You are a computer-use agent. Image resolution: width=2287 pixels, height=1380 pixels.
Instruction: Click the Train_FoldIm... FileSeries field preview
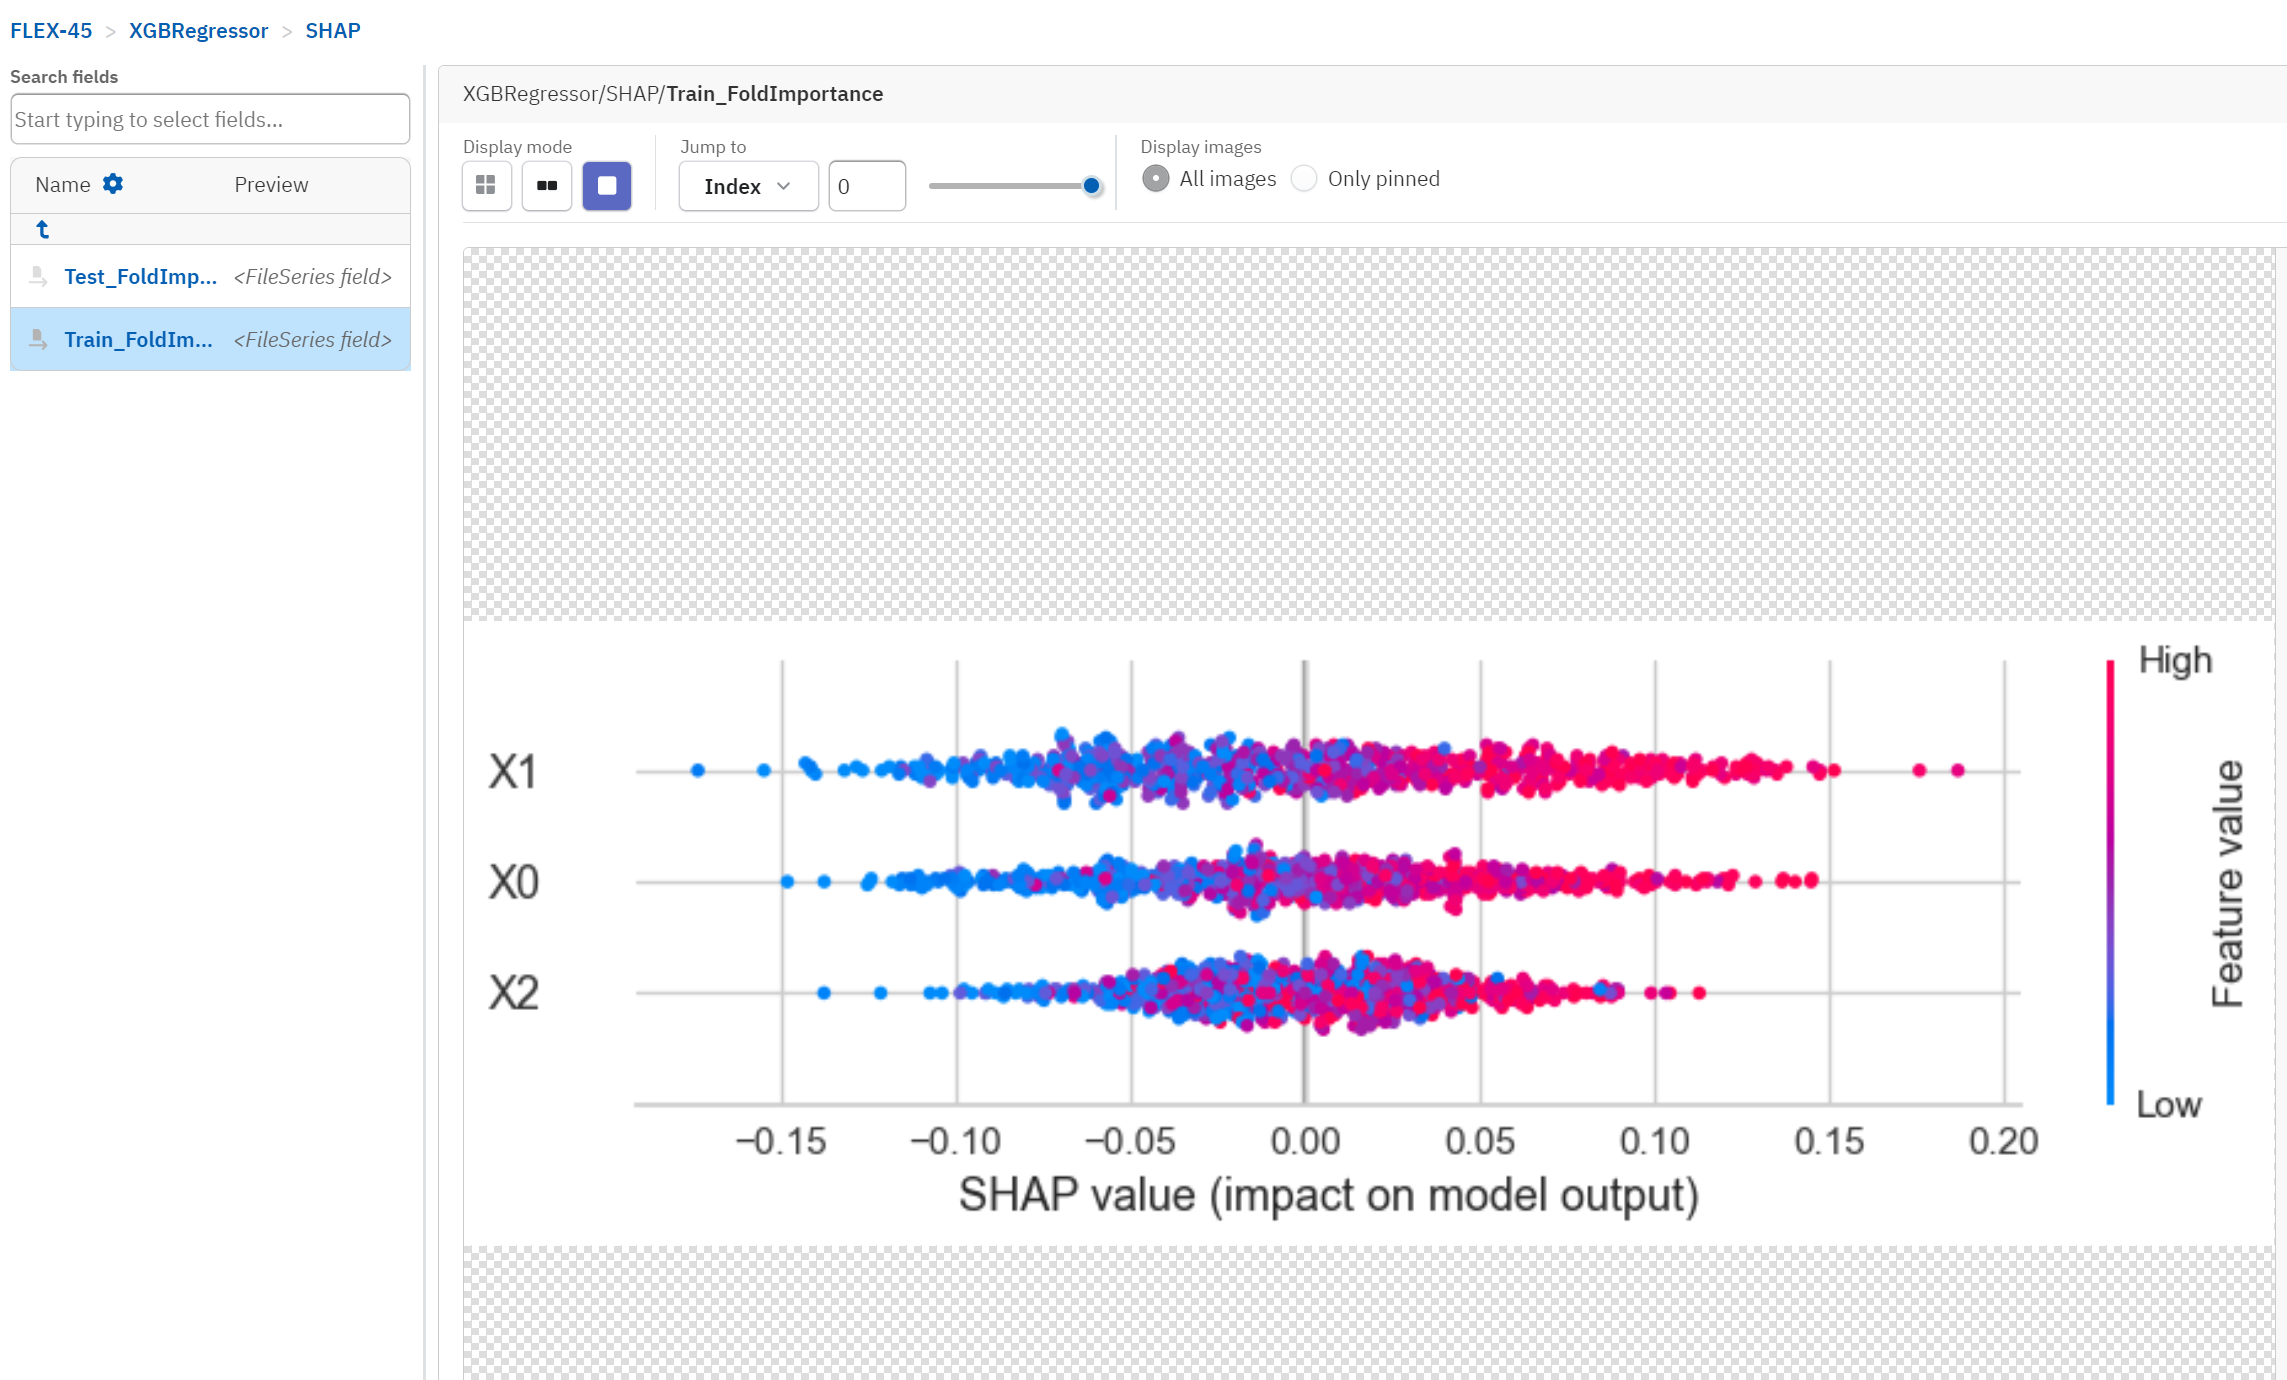click(x=313, y=340)
